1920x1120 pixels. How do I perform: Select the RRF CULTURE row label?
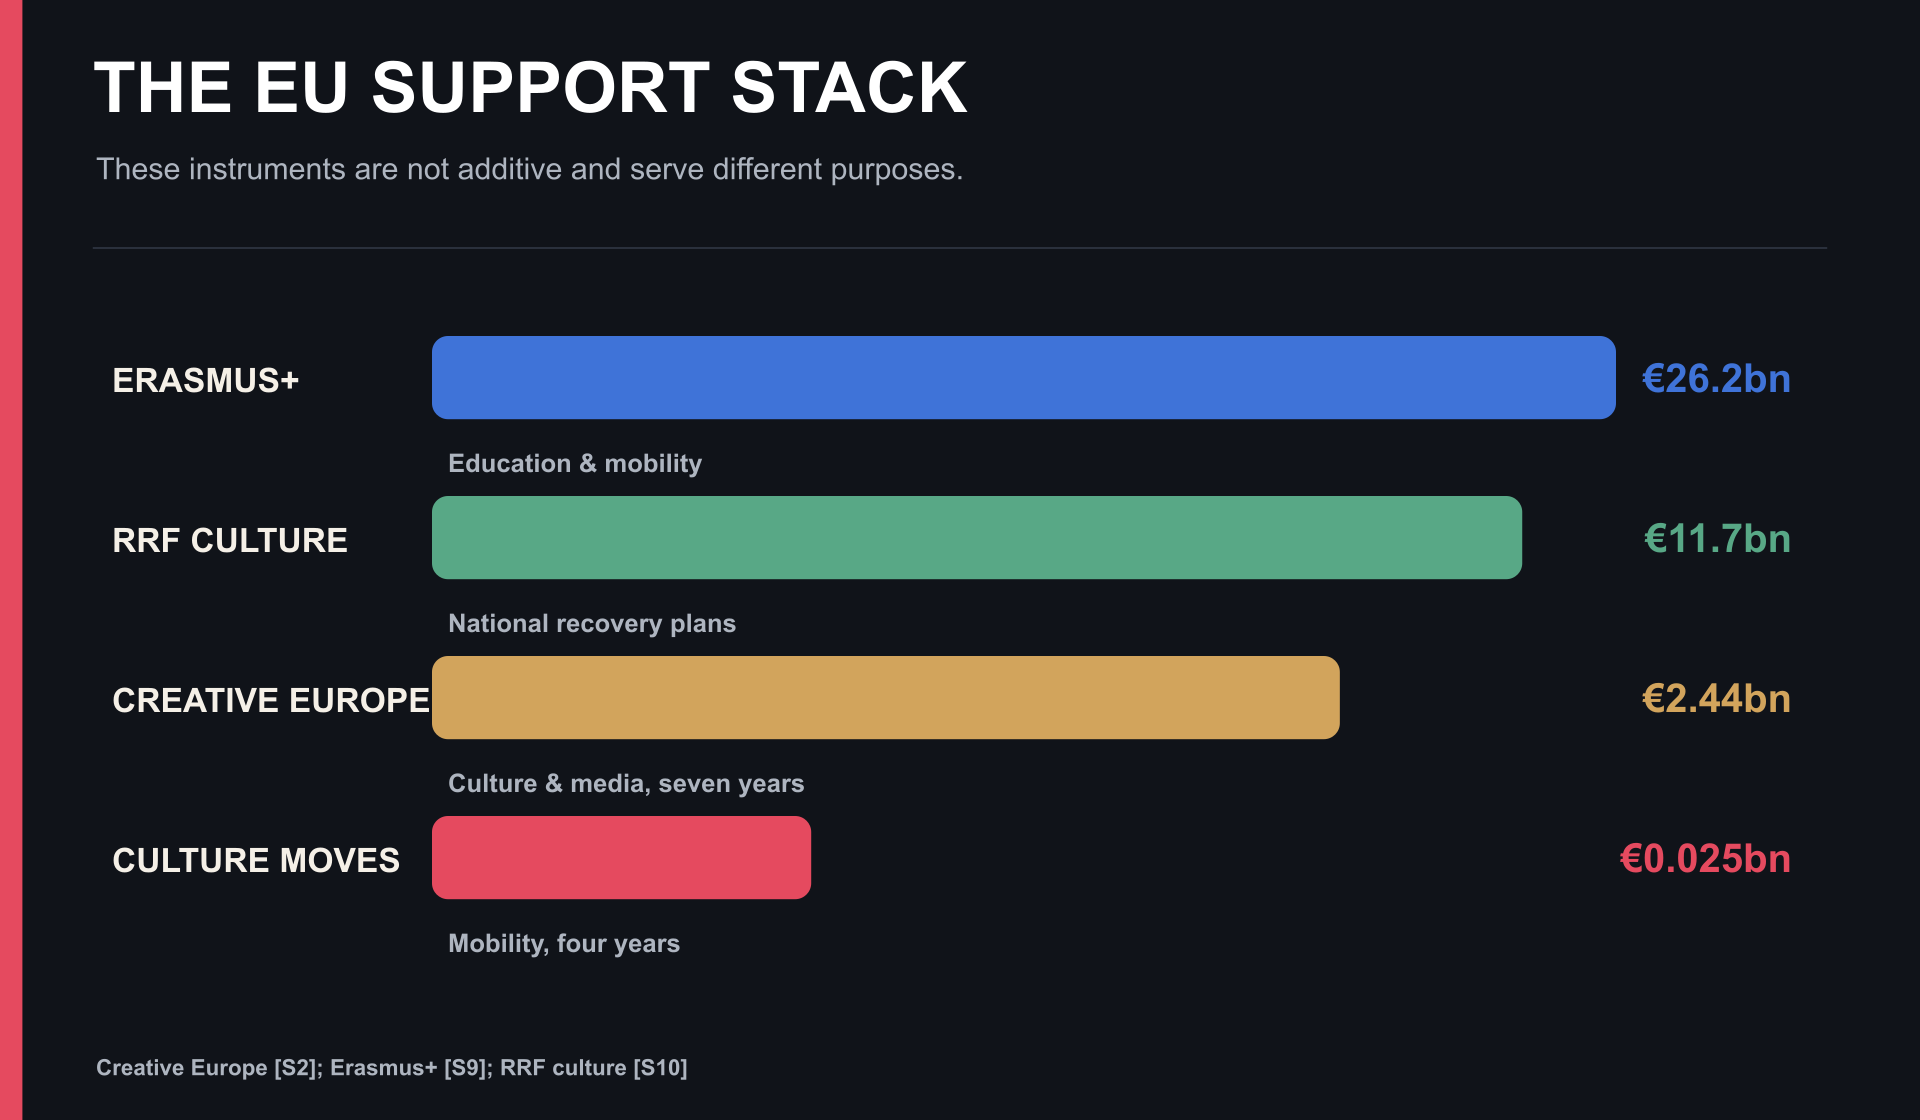(x=230, y=540)
